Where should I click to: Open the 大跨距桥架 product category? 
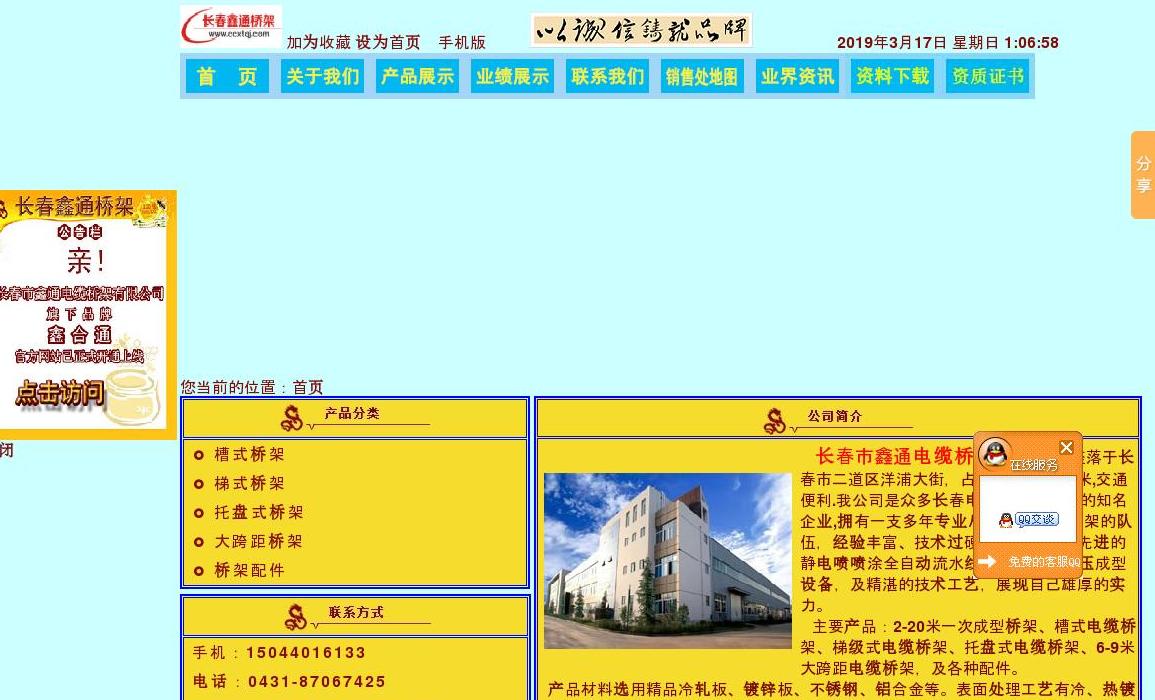pos(258,542)
